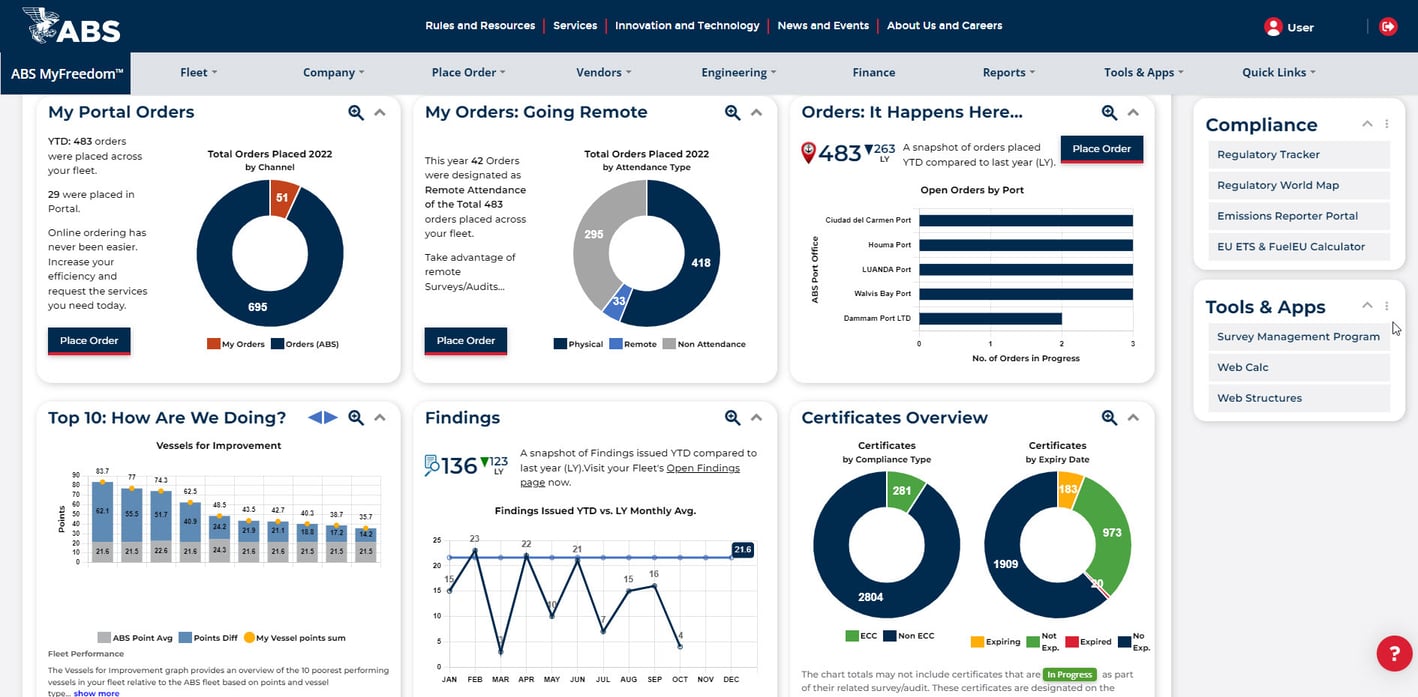Expand the Place Order nav menu
The height and width of the screenshot is (697, 1418).
pos(468,72)
